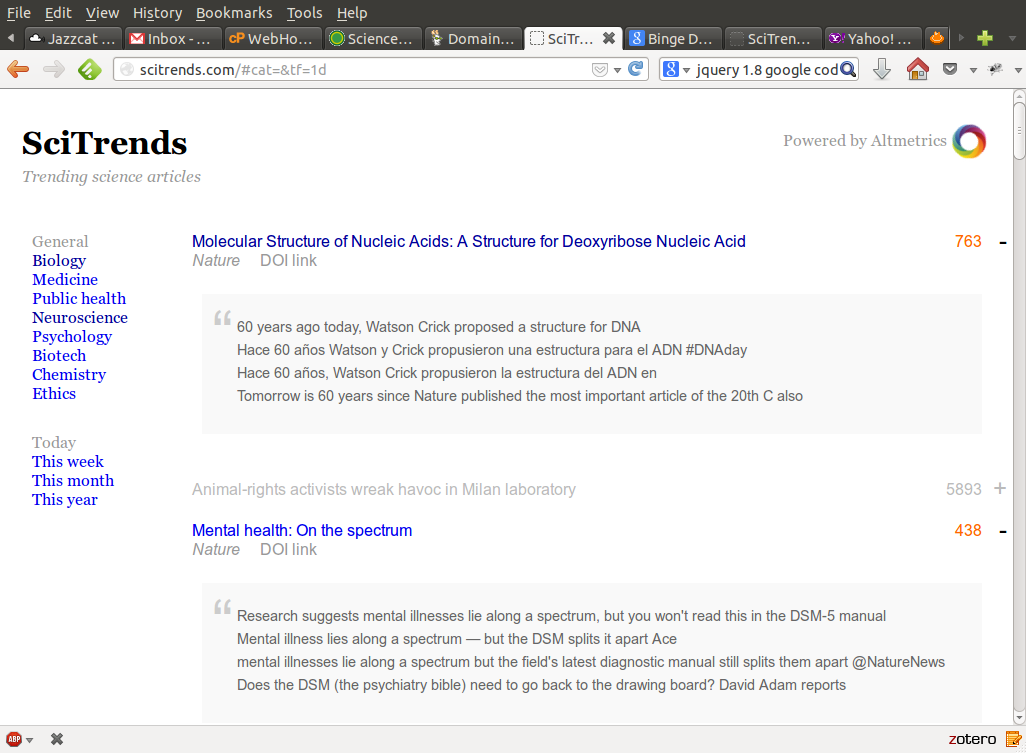
Task: Click the Altmetrics colorful donut logo
Action: pyautogui.click(x=968, y=141)
